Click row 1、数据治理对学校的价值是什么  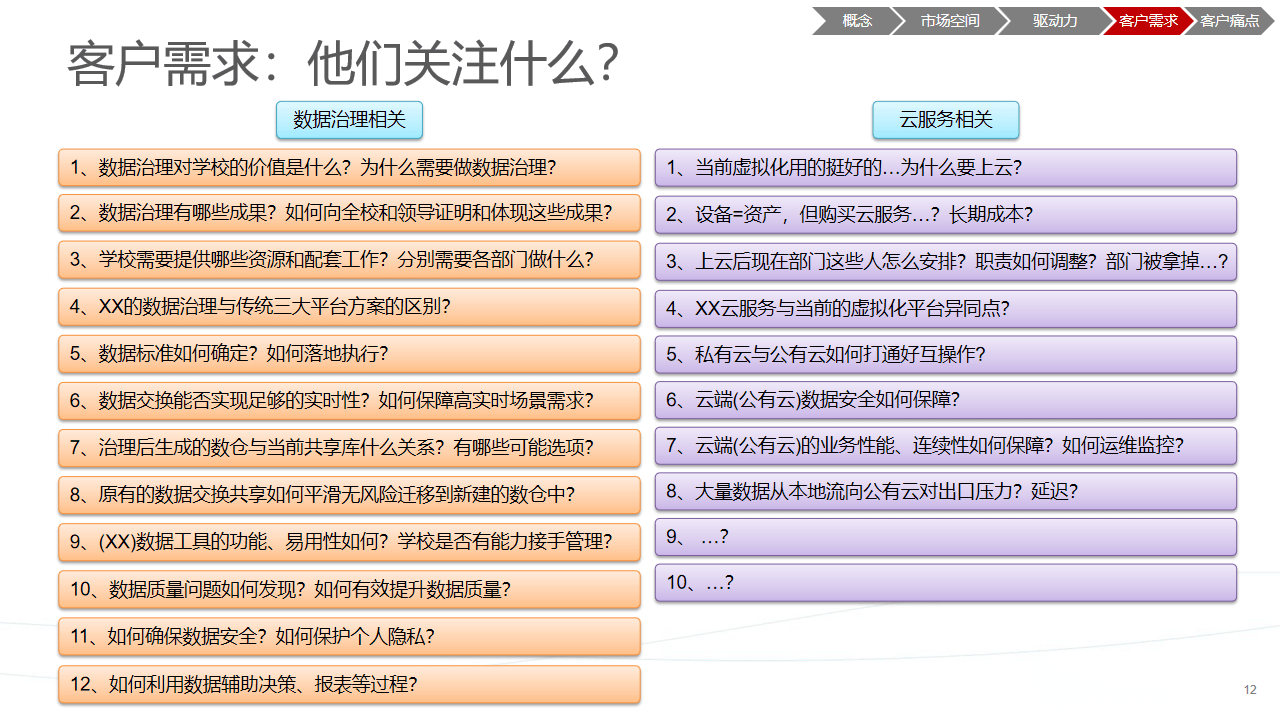[349, 168]
